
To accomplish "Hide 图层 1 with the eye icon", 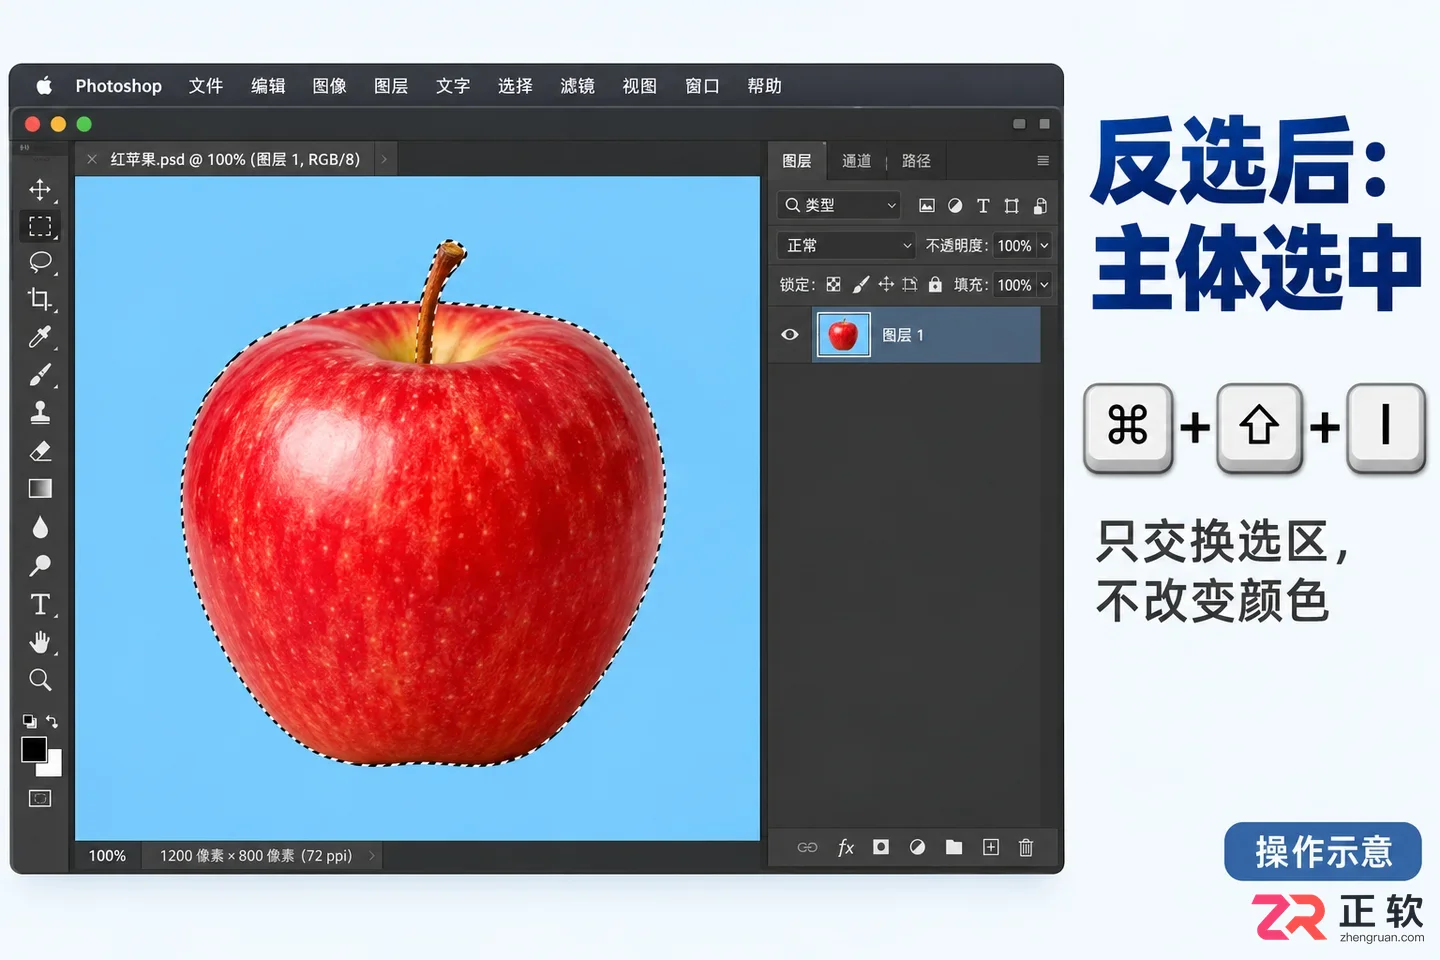I will 790,335.
